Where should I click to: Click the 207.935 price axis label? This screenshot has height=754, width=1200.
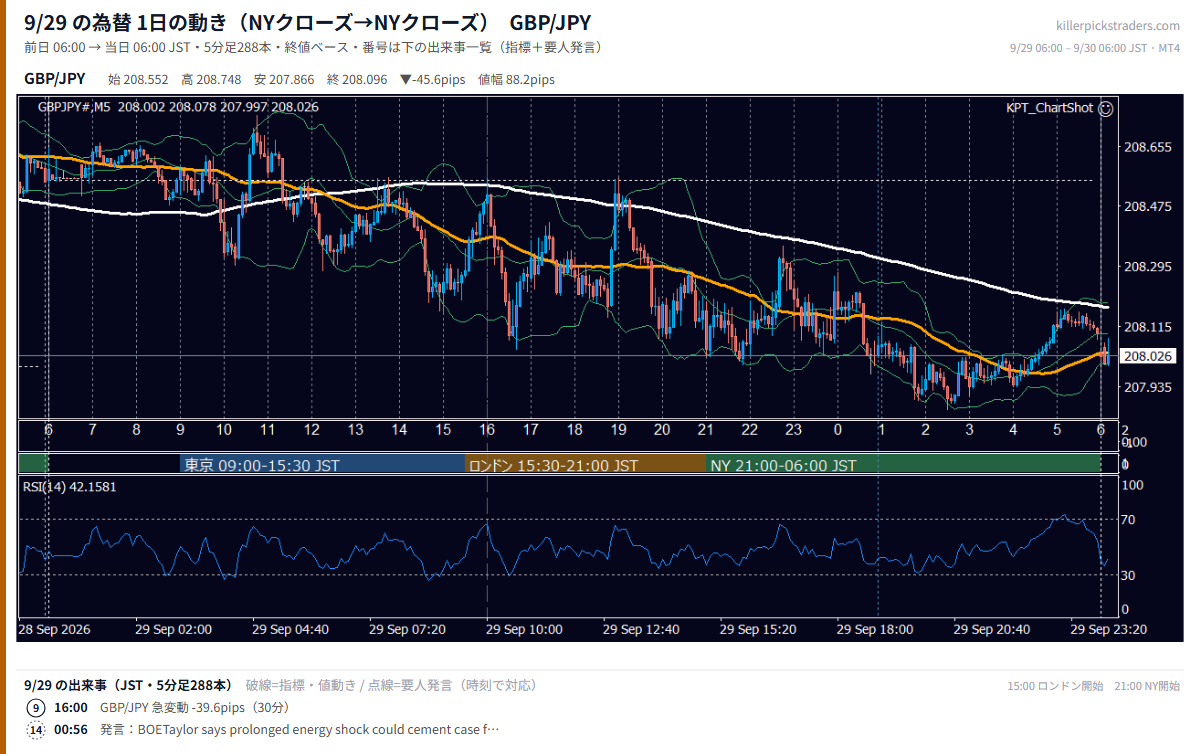click(x=1148, y=387)
